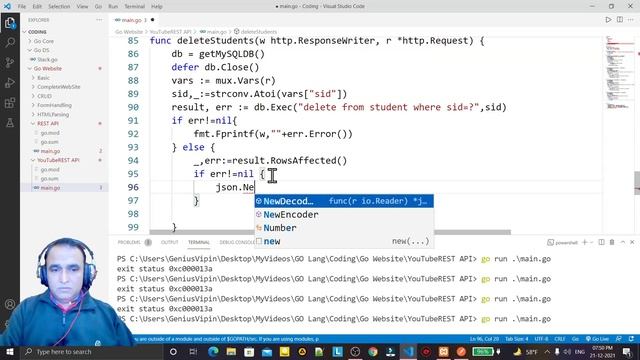Open the Testing flask view
This screenshot has width=640, height=360.
point(10,122)
